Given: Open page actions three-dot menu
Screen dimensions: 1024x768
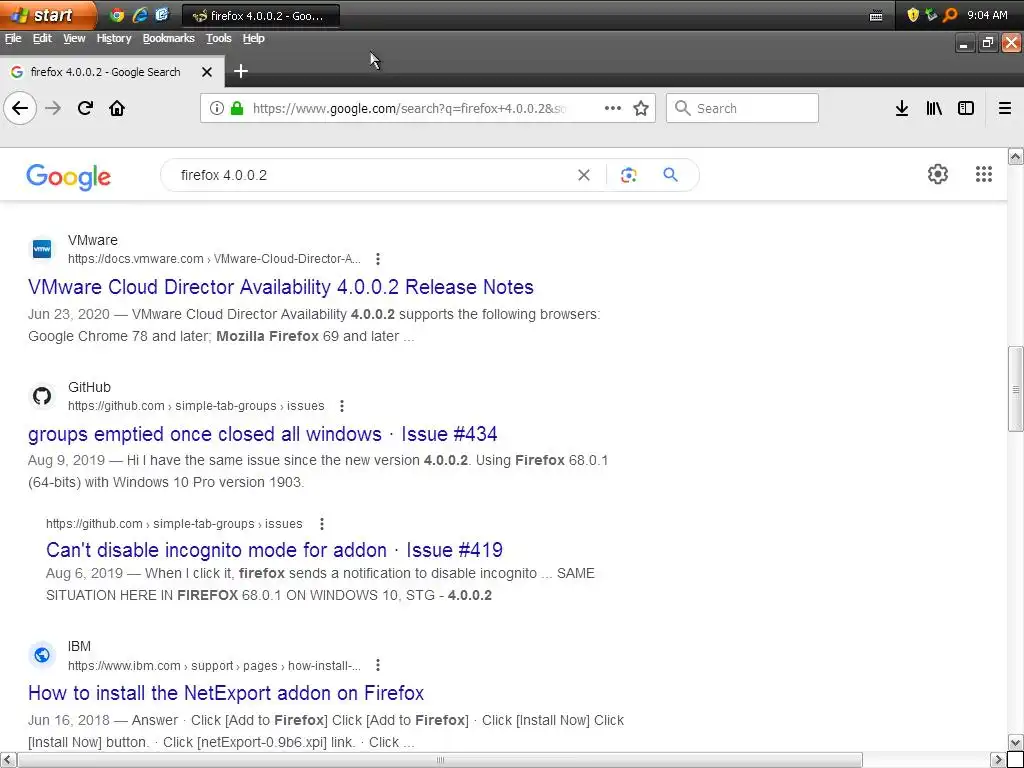Looking at the screenshot, I should click(613, 108).
